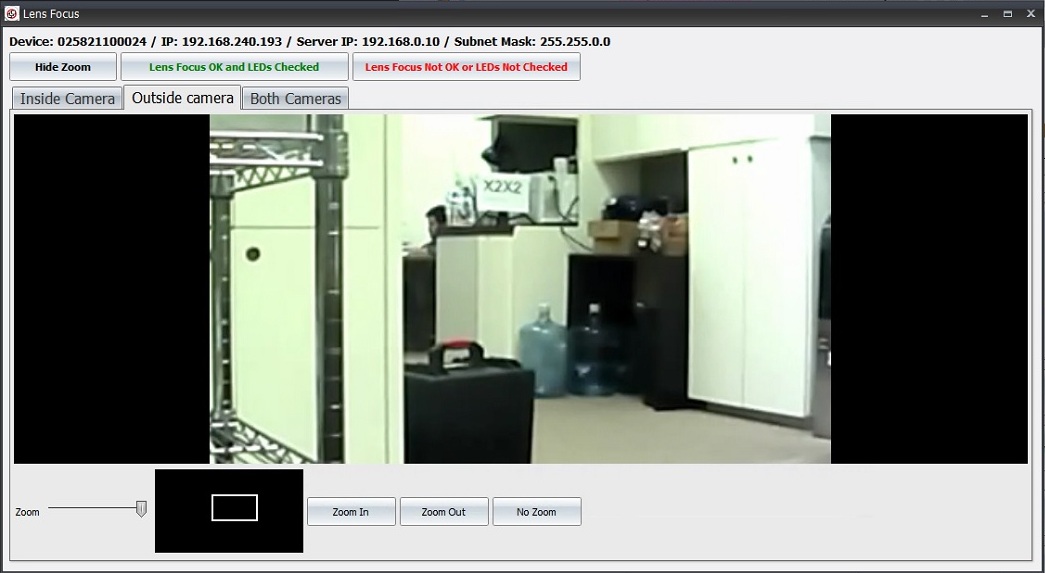Click the left end of the Zoom slider track
Image resolution: width=1045 pixels, height=573 pixels.
pos(51,508)
